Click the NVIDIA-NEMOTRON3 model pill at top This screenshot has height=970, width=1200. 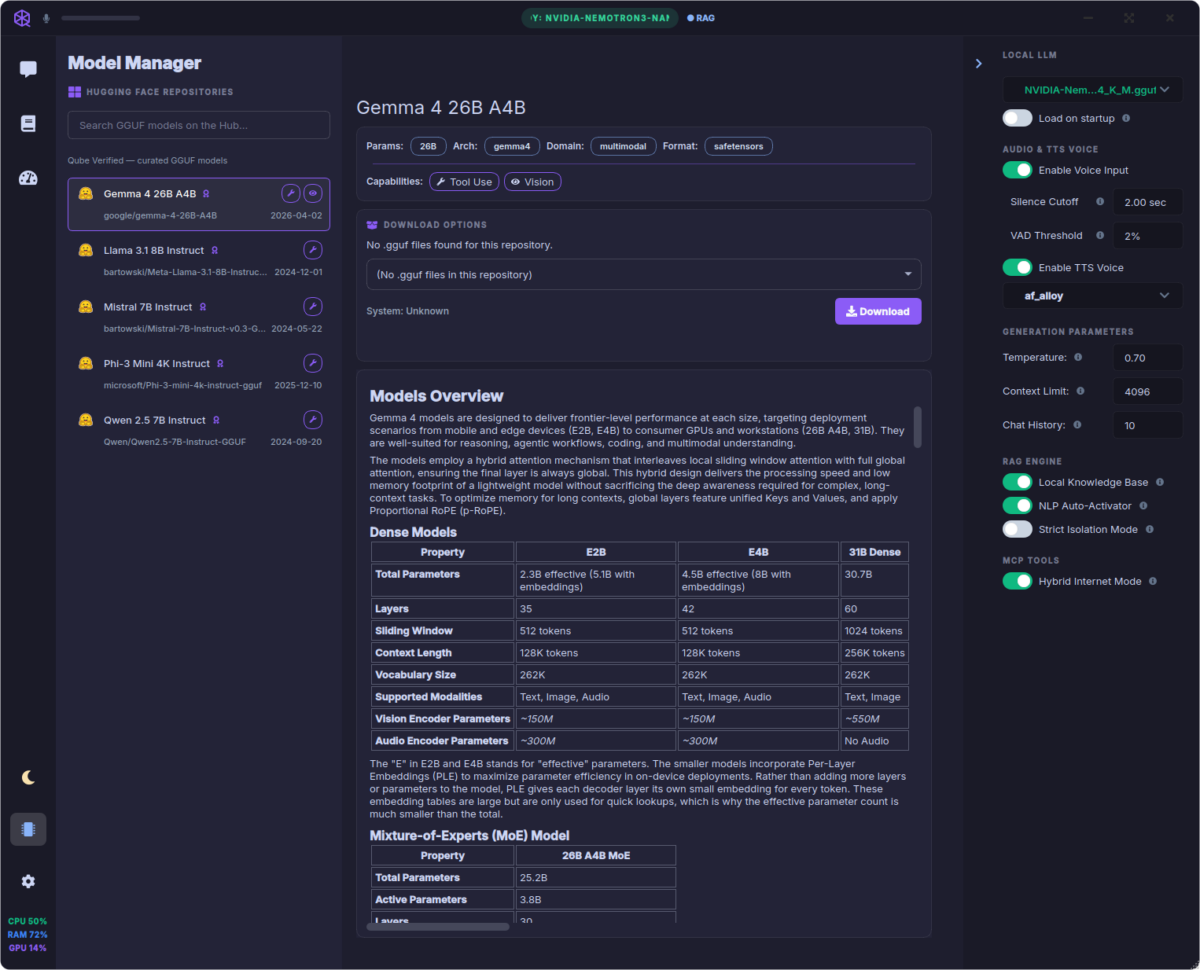600,18
